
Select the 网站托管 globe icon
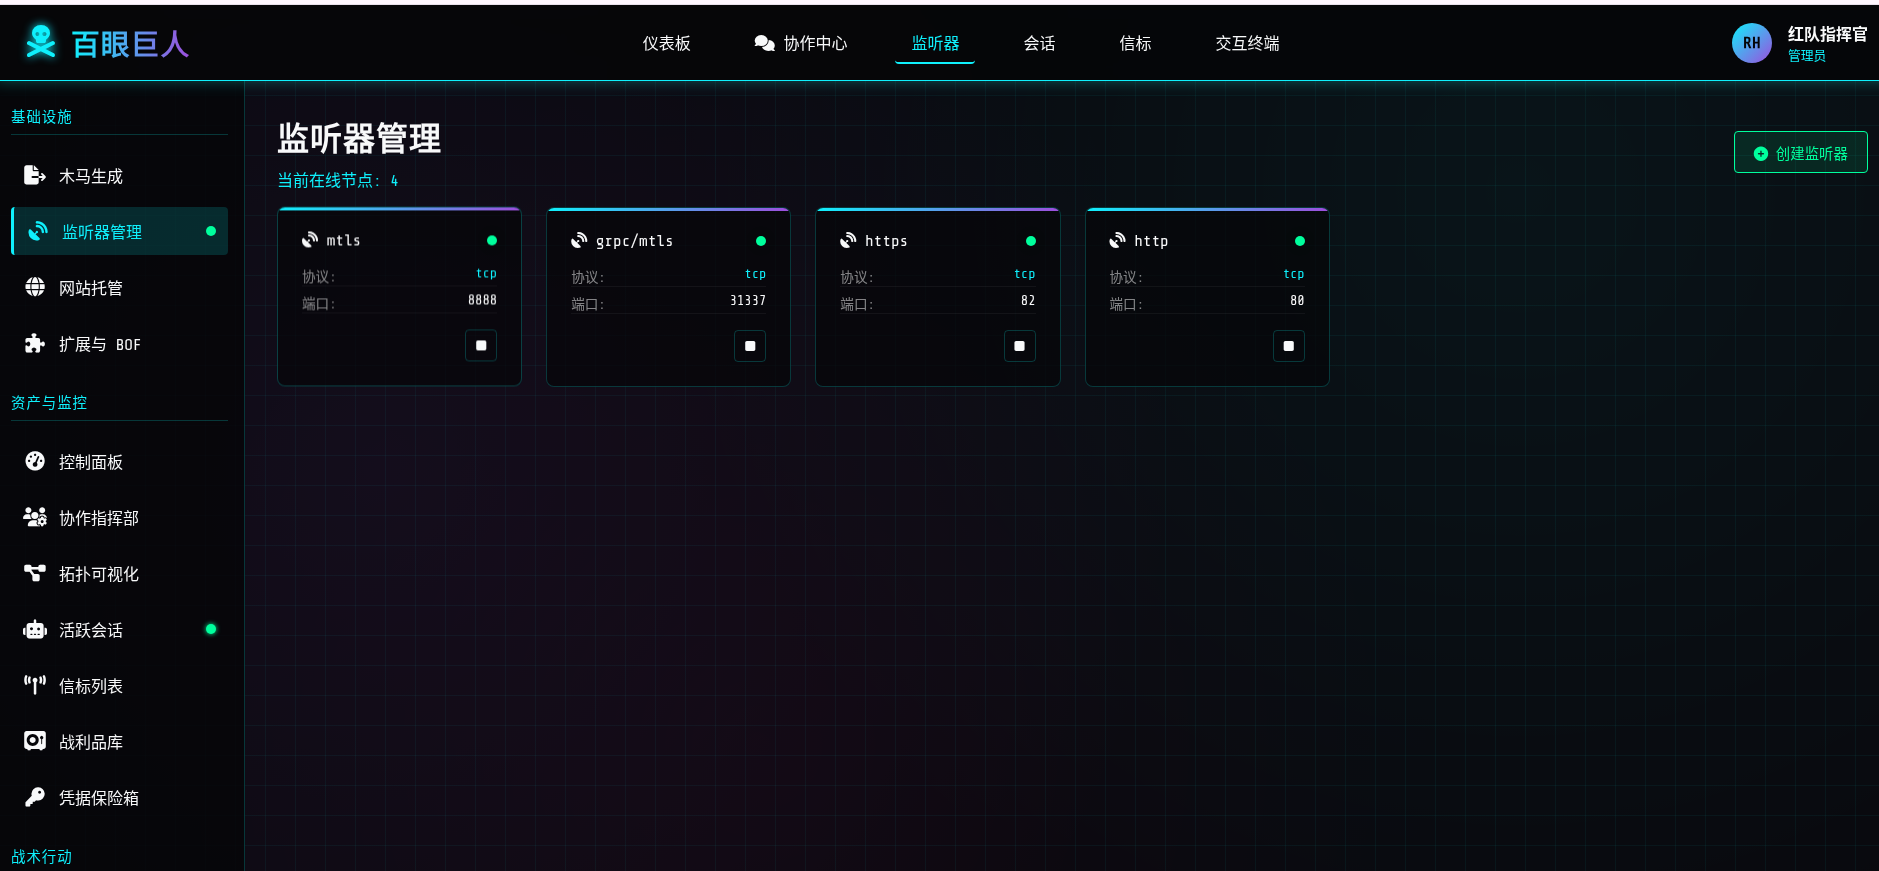35,288
